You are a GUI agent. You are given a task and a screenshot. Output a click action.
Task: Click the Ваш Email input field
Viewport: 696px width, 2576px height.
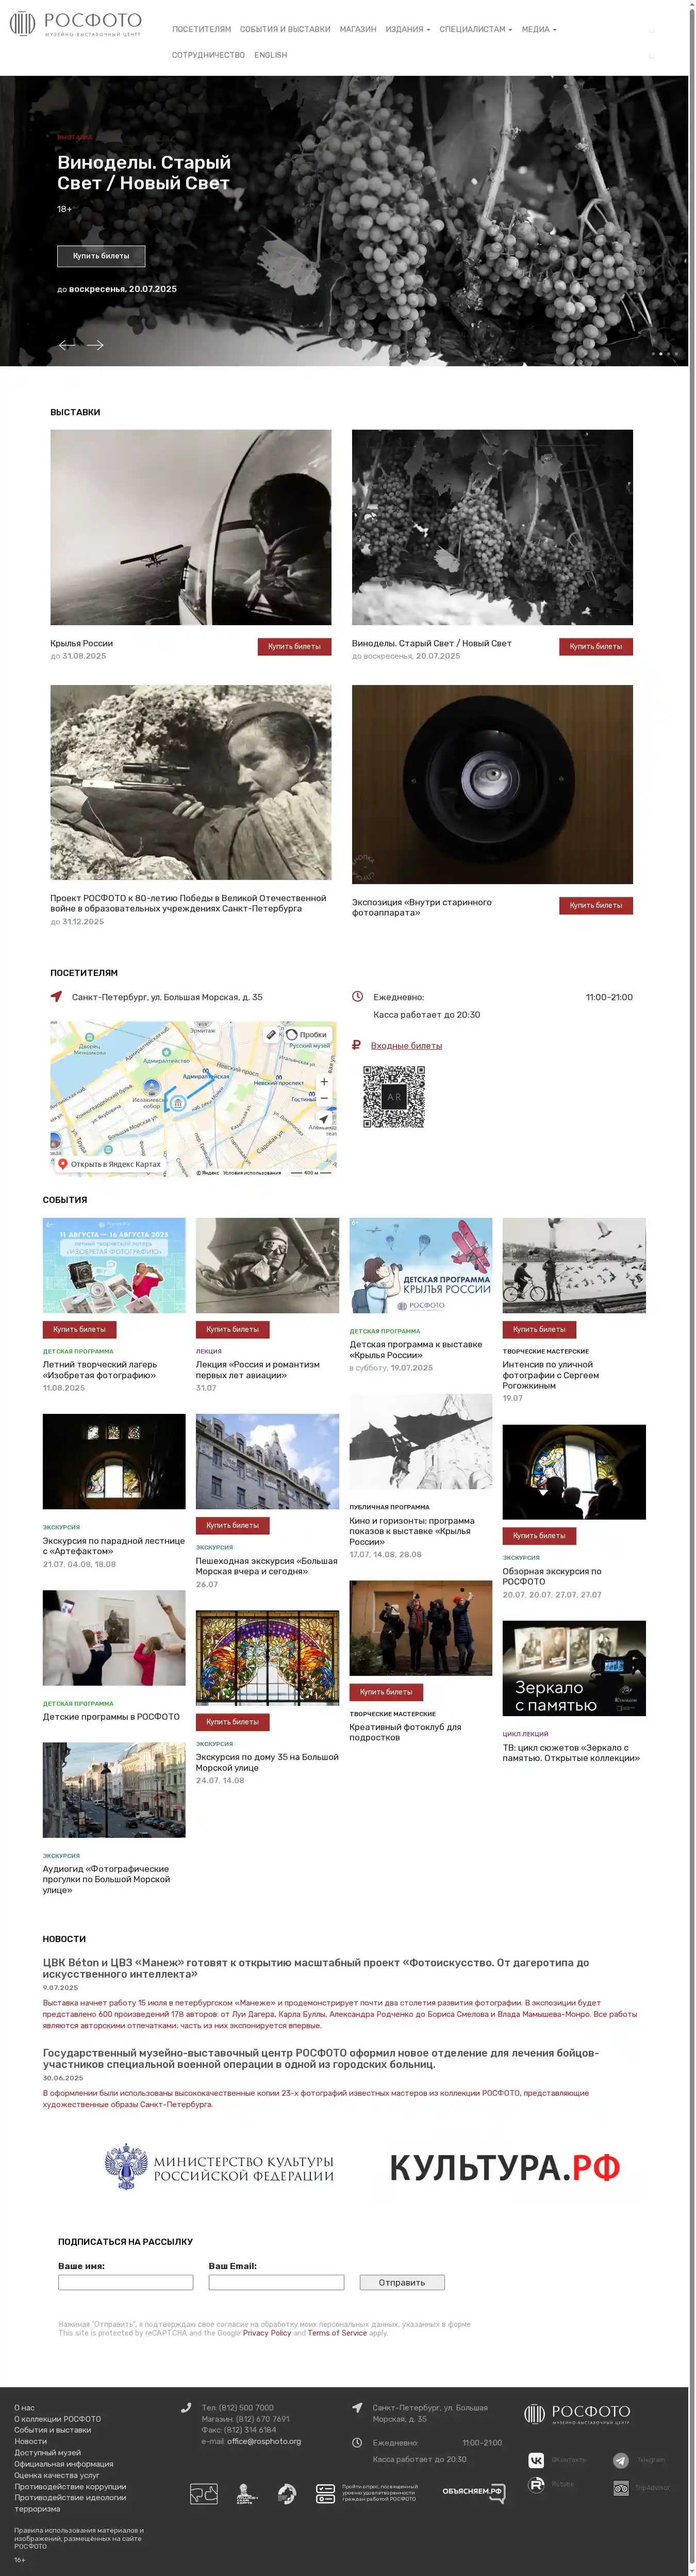click(276, 2283)
